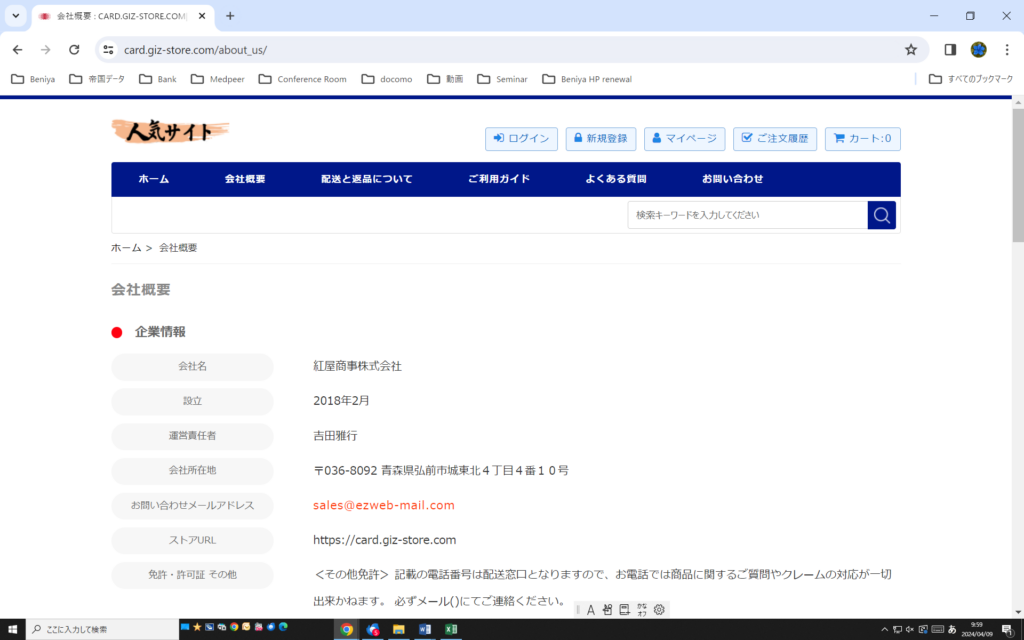Open Word from the taskbar
Screen dimensions: 1024x640
coord(425,629)
